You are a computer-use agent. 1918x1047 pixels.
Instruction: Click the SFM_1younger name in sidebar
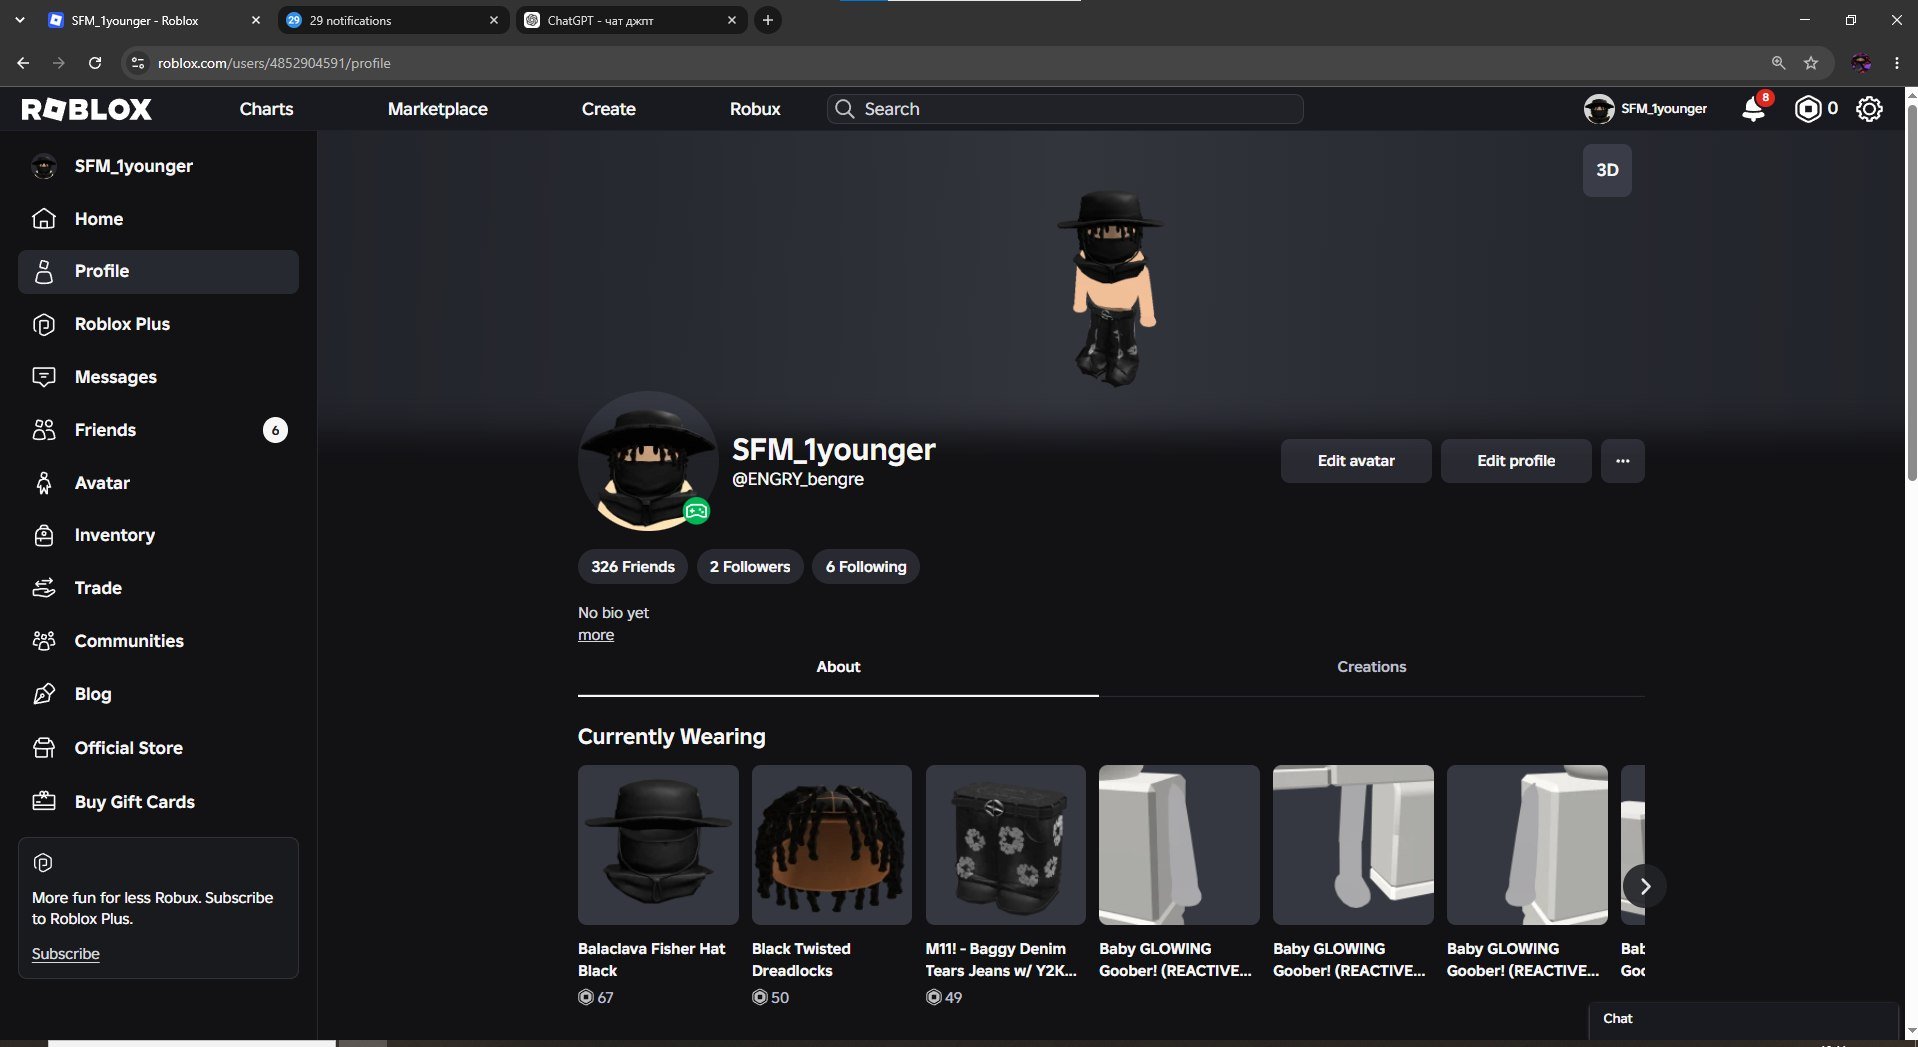pos(134,166)
